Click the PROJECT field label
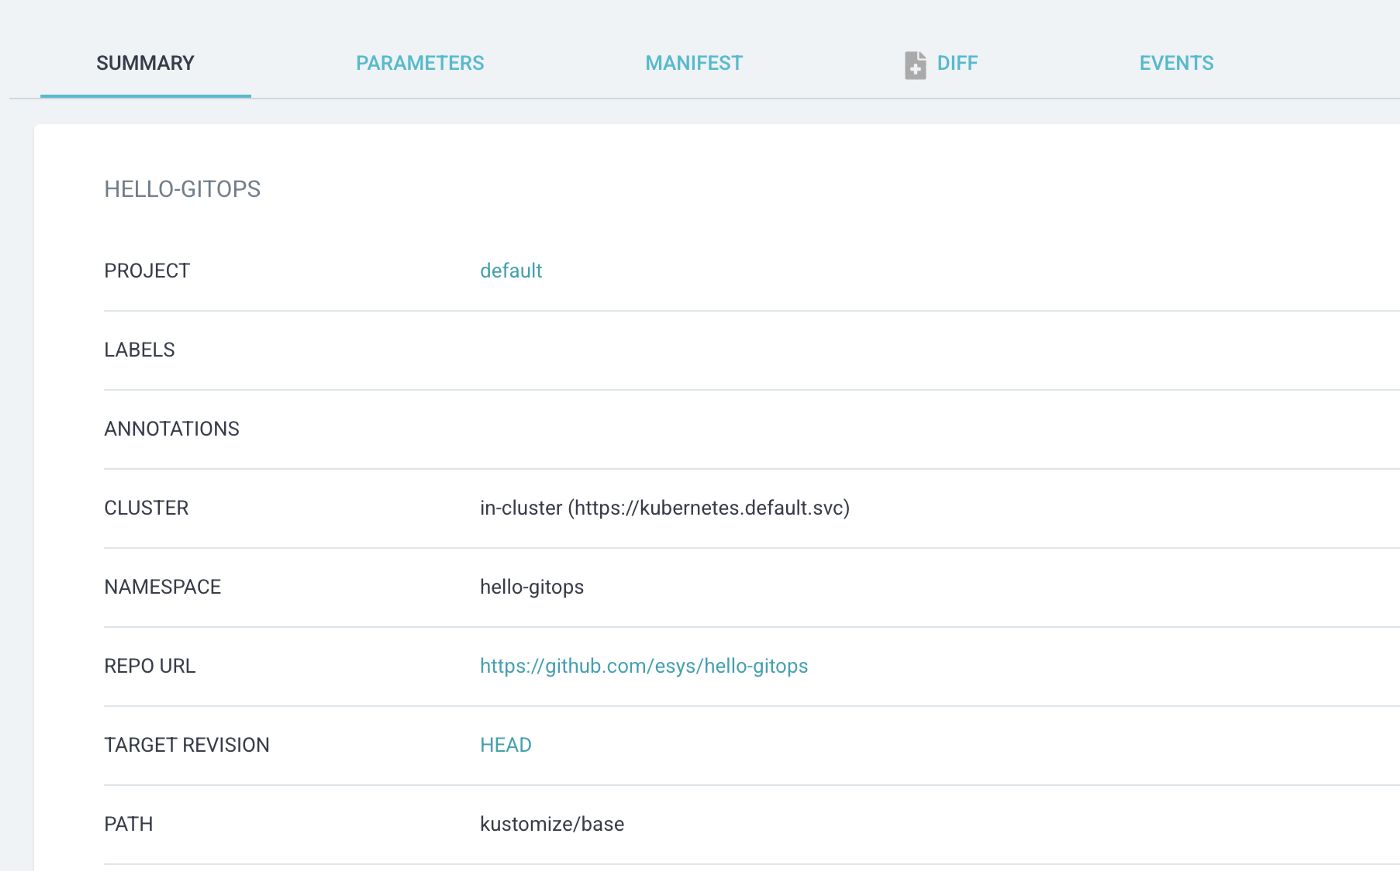The width and height of the screenshot is (1400, 871). (147, 271)
